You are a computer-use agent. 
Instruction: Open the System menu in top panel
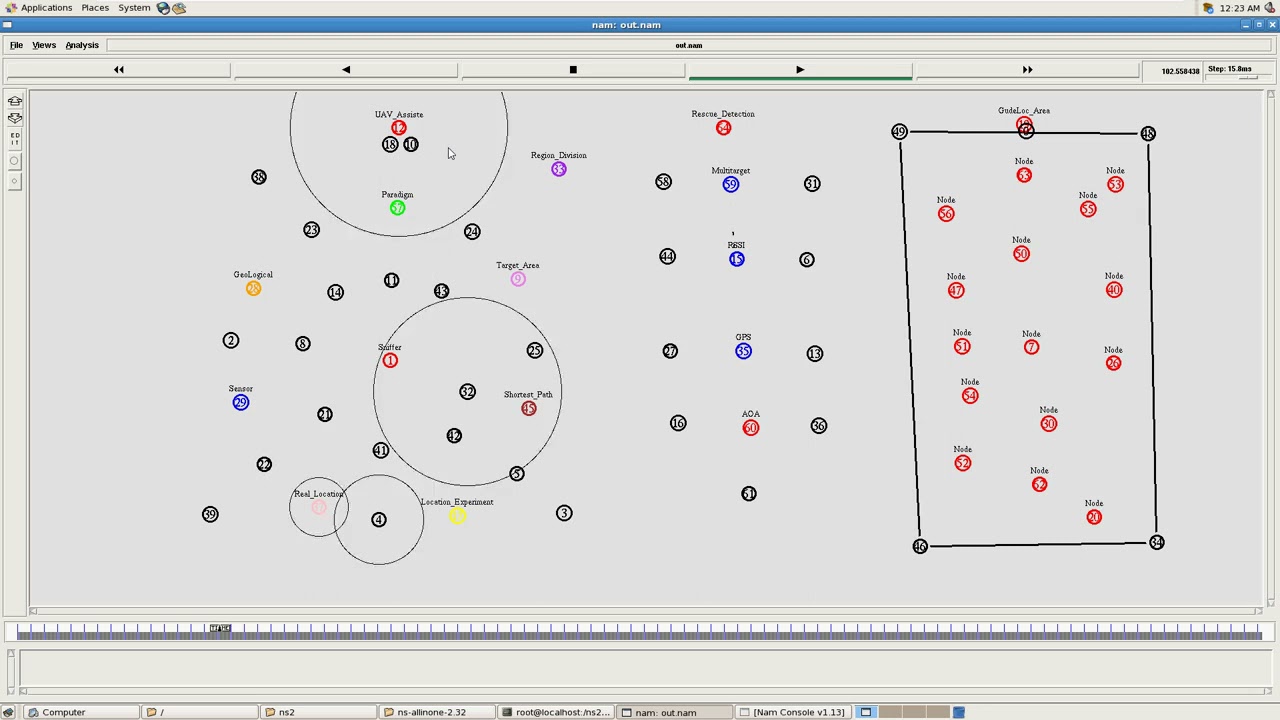tap(134, 8)
